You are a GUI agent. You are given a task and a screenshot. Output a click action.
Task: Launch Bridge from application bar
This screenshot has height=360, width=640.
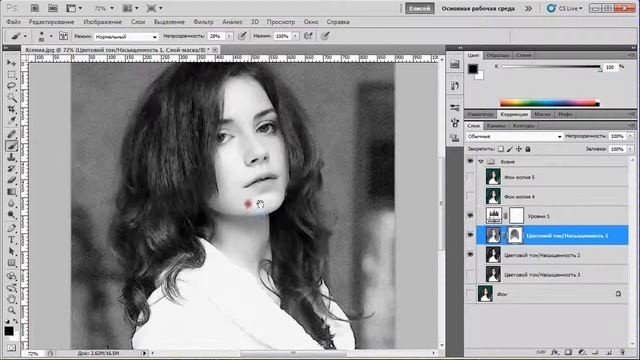(35, 8)
